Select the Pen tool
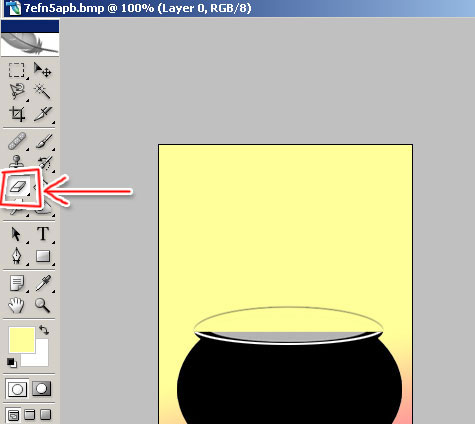Image resolution: width=475 pixels, height=424 pixels. (x=17, y=256)
